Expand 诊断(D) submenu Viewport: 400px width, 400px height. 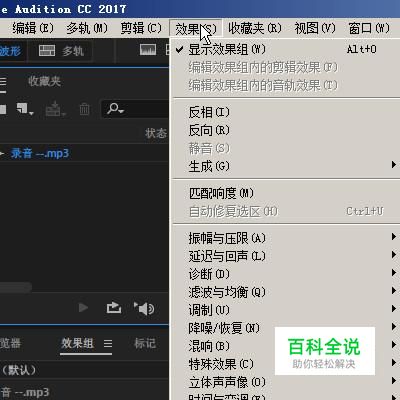tap(286, 274)
